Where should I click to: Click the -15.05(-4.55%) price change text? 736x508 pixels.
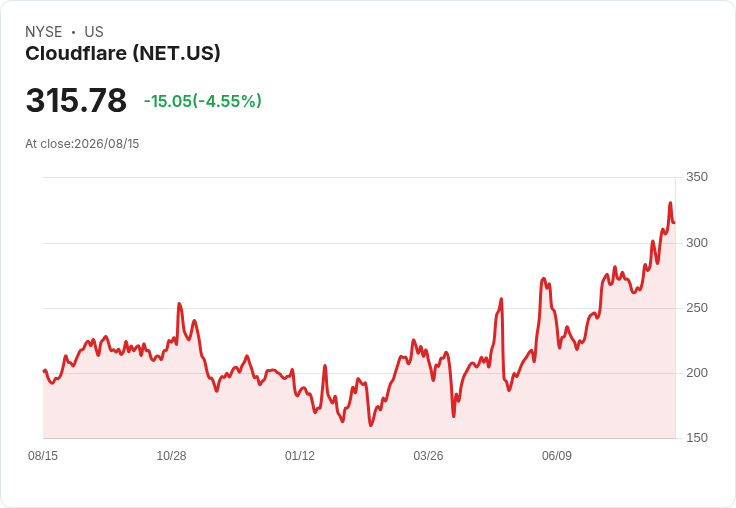point(202,100)
